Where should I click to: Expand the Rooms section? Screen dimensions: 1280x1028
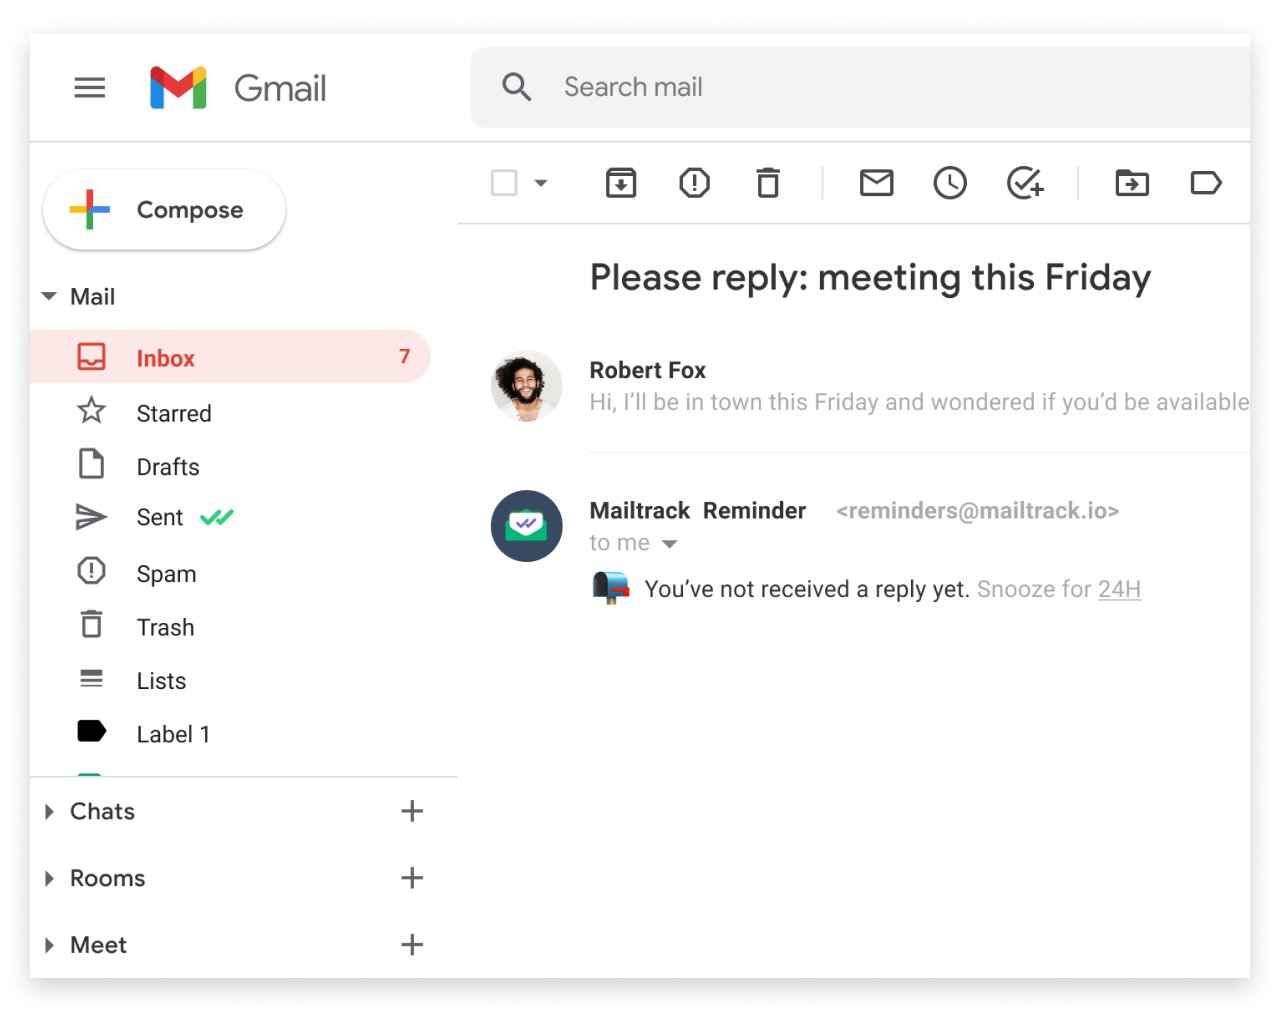[49, 879]
